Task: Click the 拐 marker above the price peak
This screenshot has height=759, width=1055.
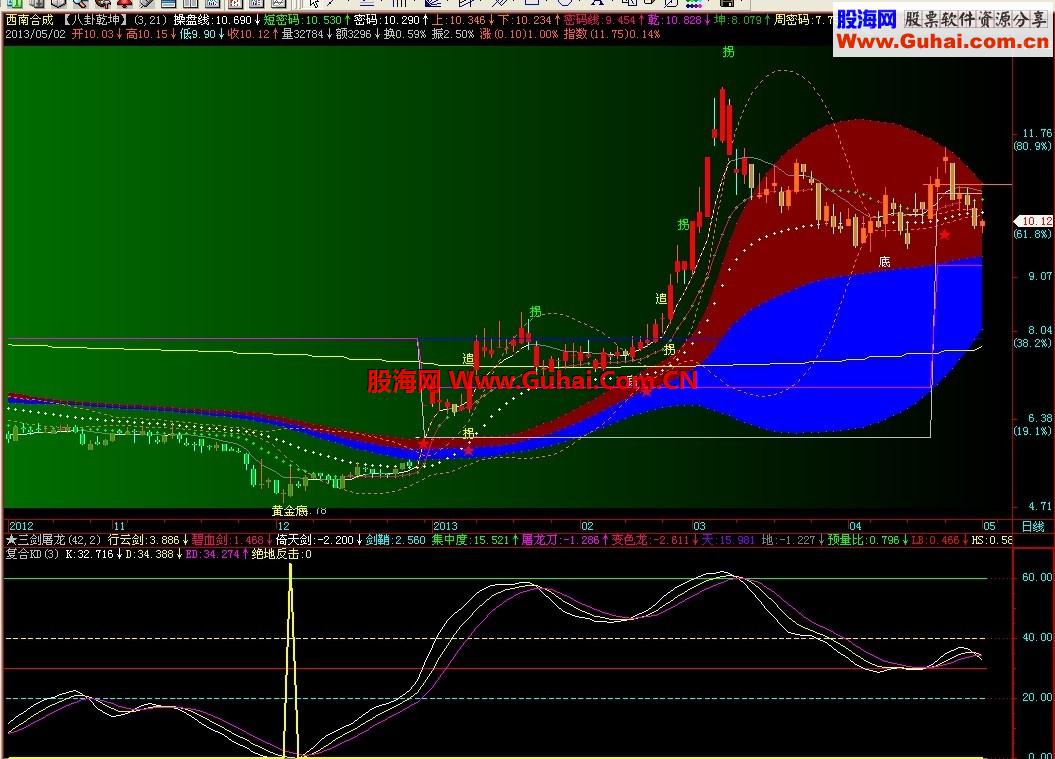Action: [x=728, y=51]
